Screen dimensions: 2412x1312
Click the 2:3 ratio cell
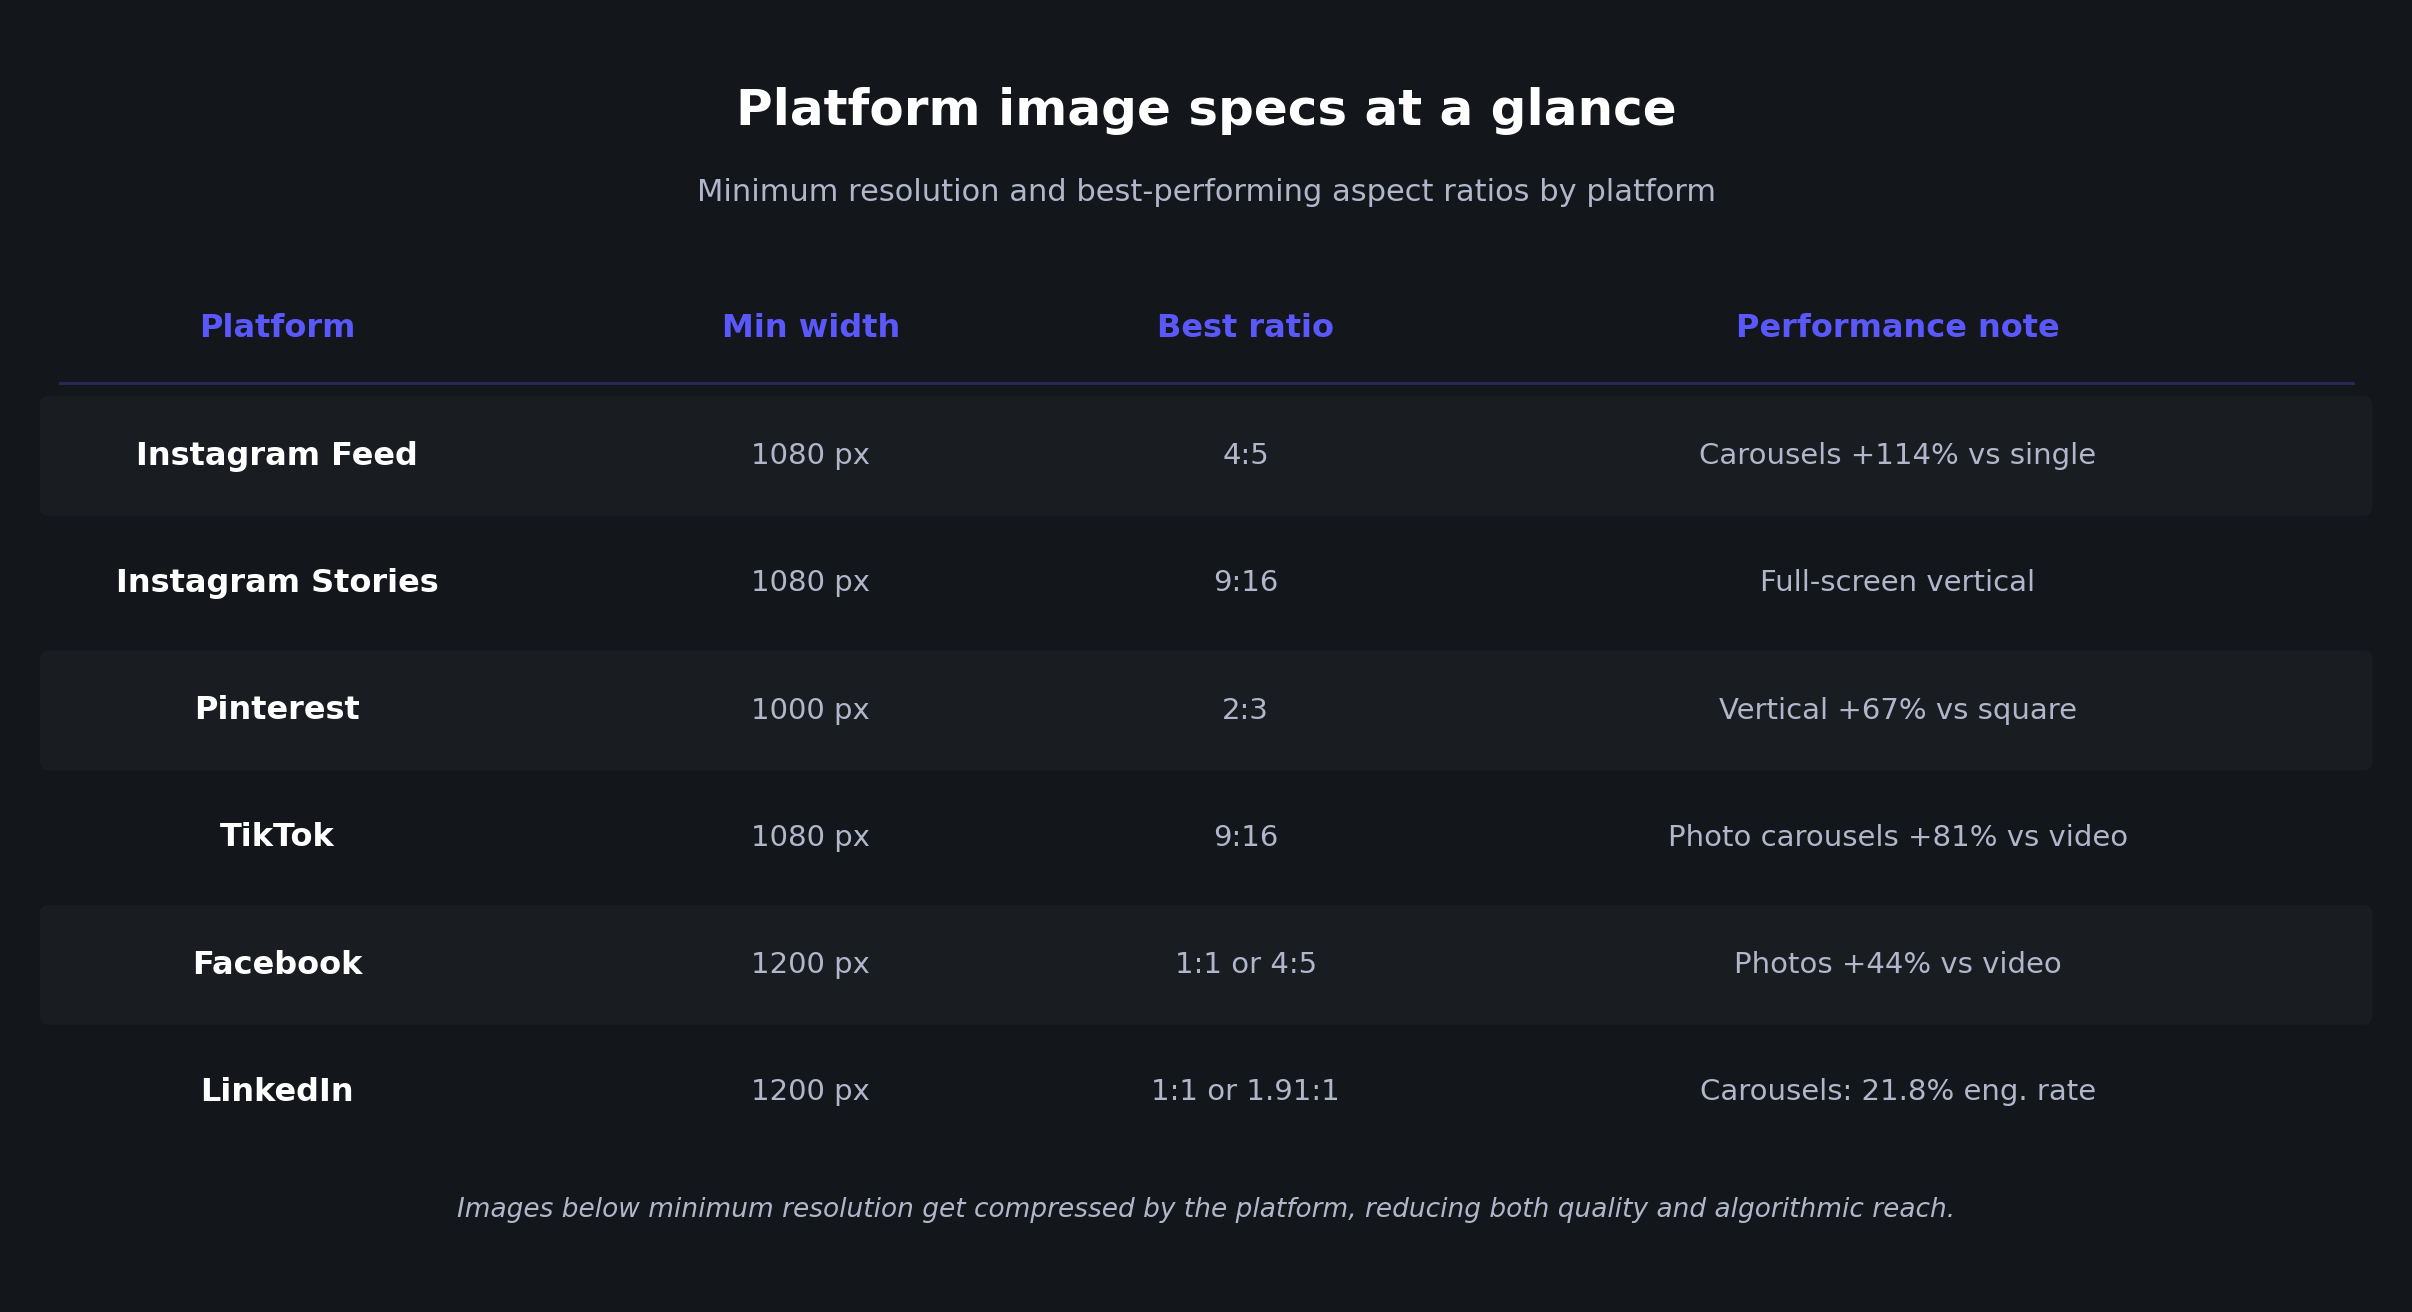1245,710
